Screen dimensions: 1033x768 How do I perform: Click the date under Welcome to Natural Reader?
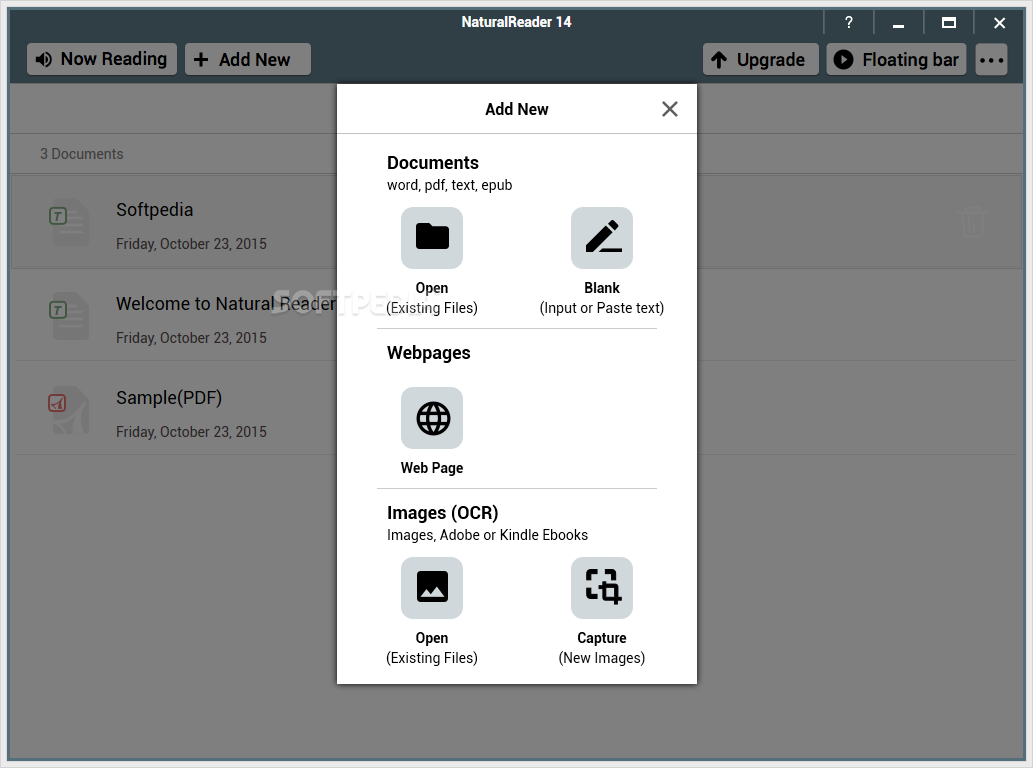(x=191, y=337)
